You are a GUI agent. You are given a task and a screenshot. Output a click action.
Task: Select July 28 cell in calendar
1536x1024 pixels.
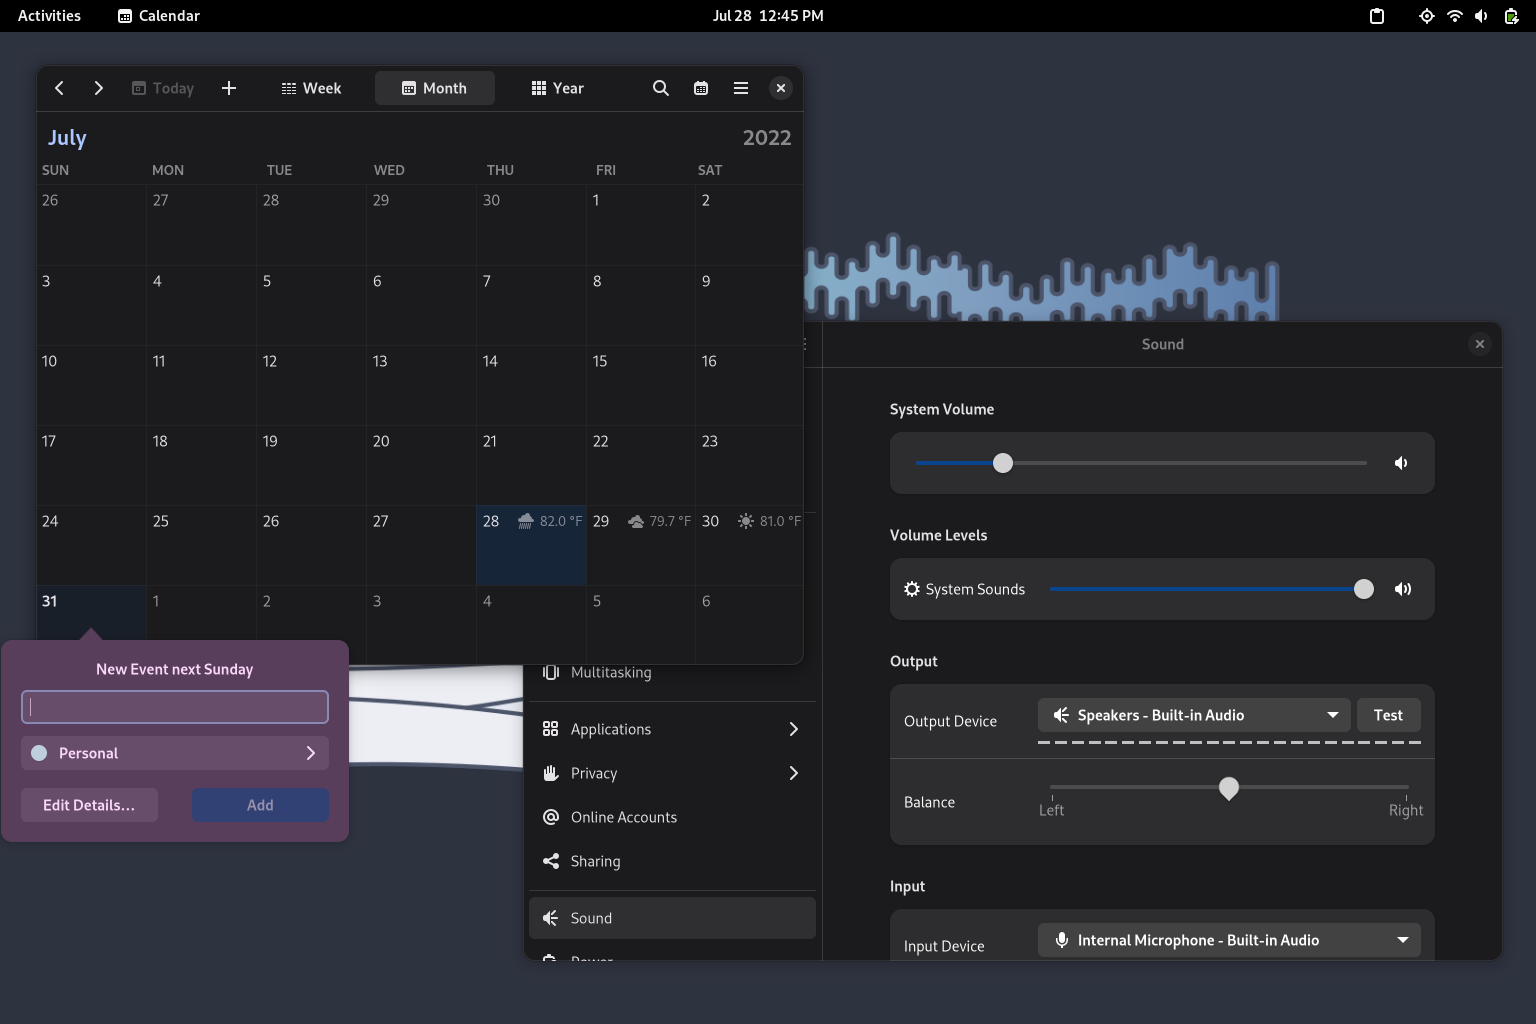click(531, 546)
